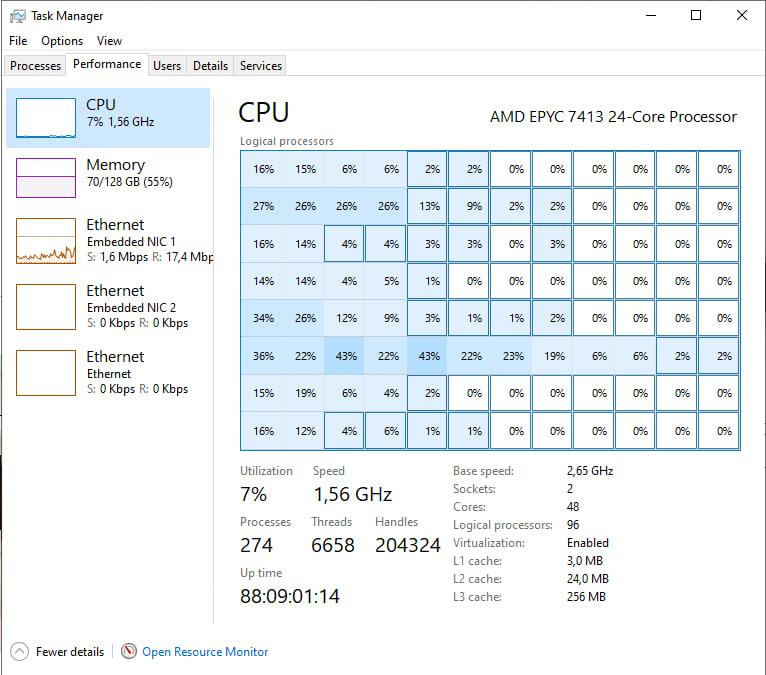Maximize the Task Manager window
The height and width of the screenshot is (675, 766).
click(696, 16)
